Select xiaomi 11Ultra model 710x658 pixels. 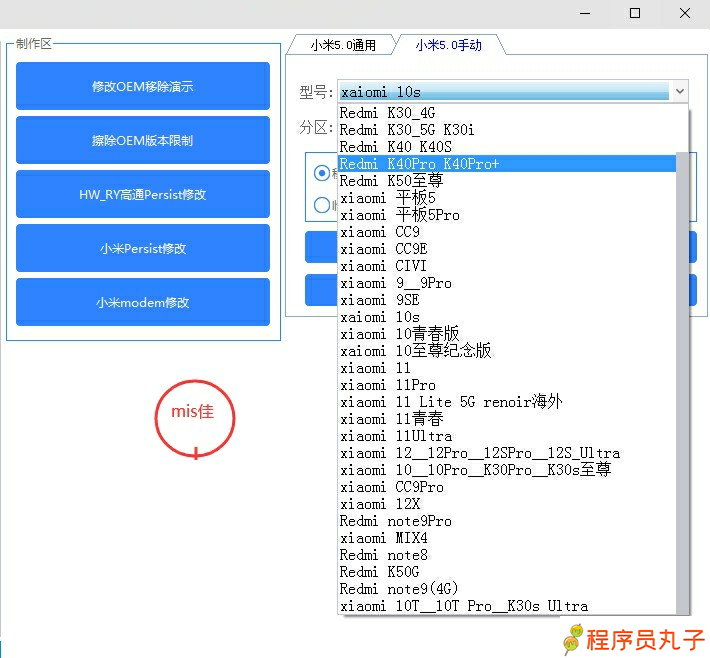click(507, 436)
